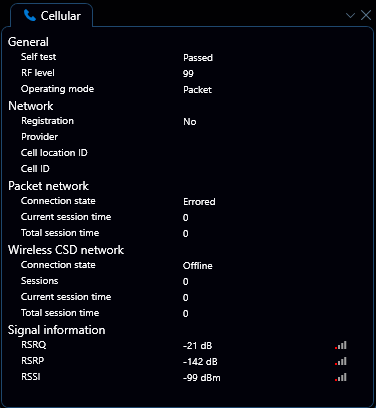This screenshot has height=408, width=376.
Task: Select the Packet network section header
Action: (x=48, y=186)
